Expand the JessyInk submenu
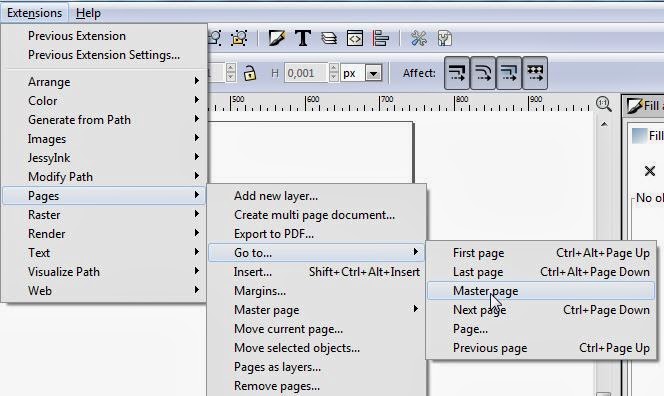Screen dimensions: 664x396 pyautogui.click(x=104, y=158)
